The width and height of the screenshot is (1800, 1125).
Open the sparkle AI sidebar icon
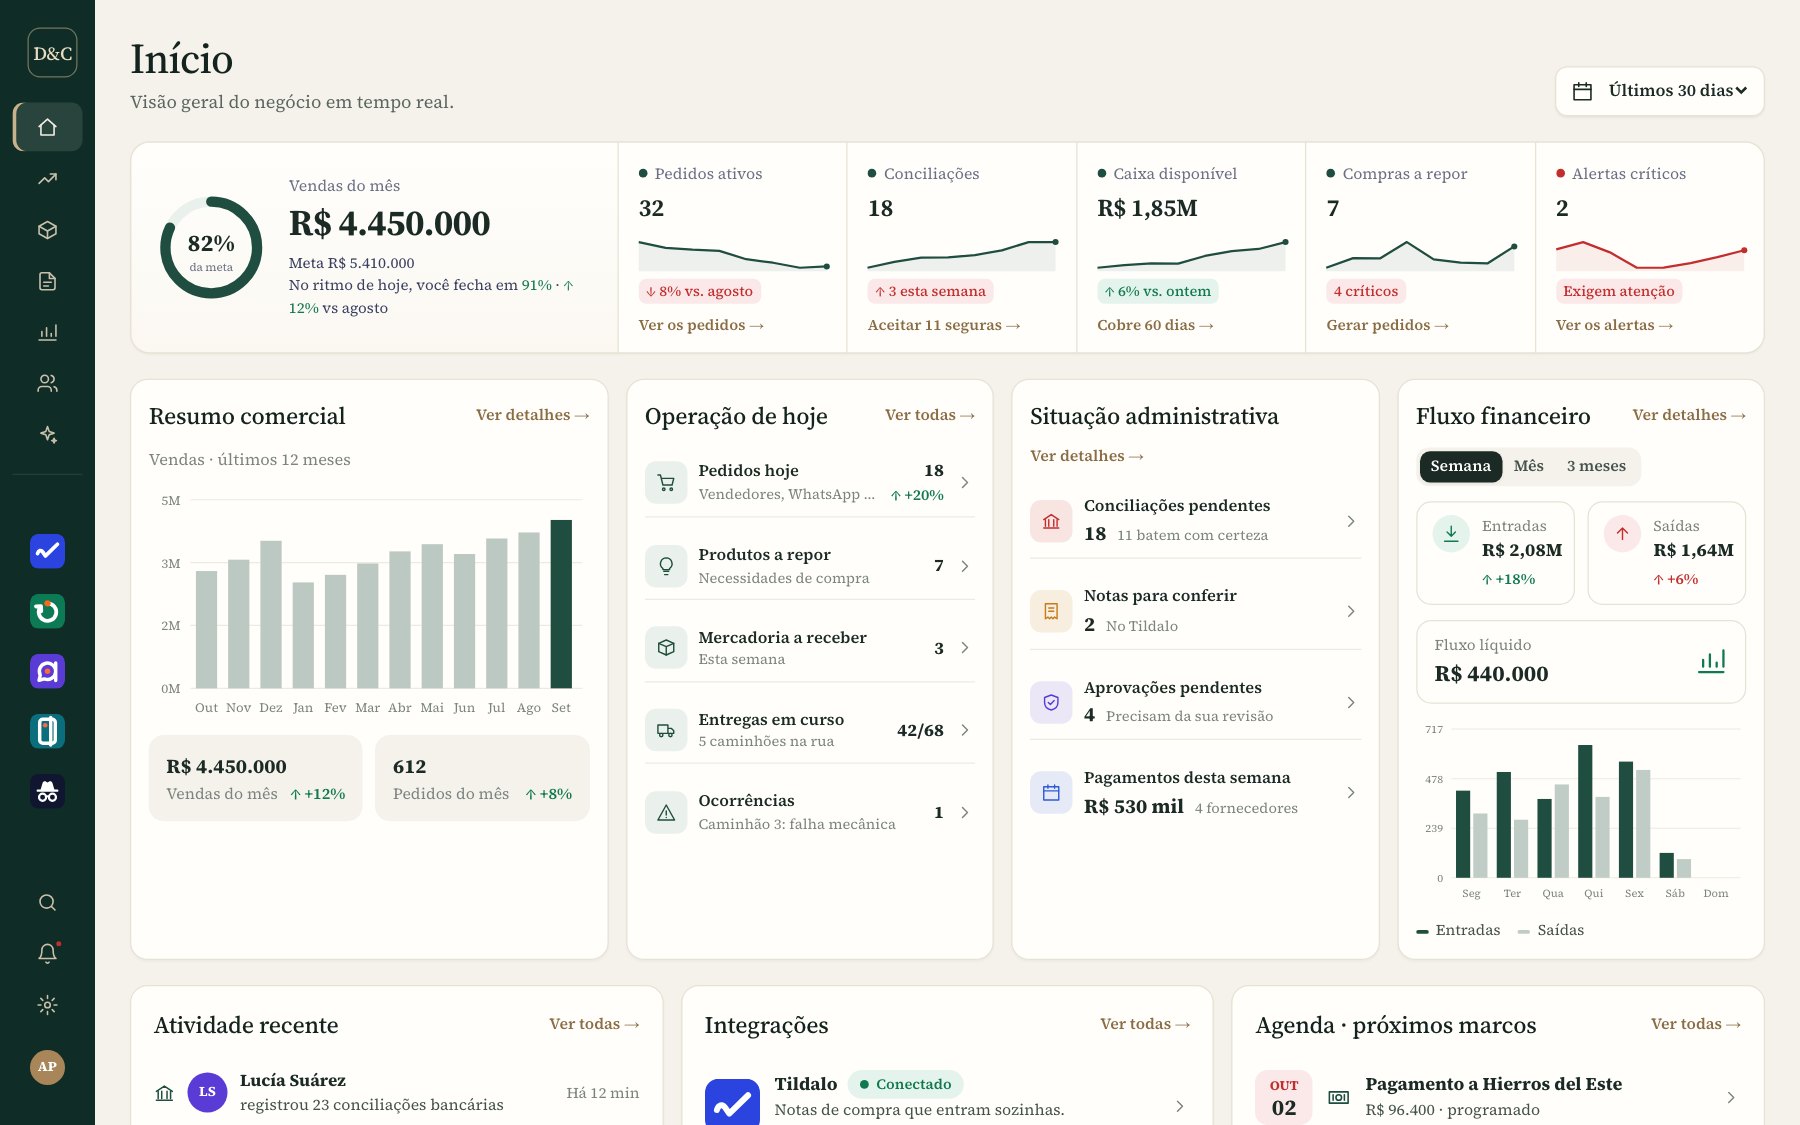click(47, 434)
